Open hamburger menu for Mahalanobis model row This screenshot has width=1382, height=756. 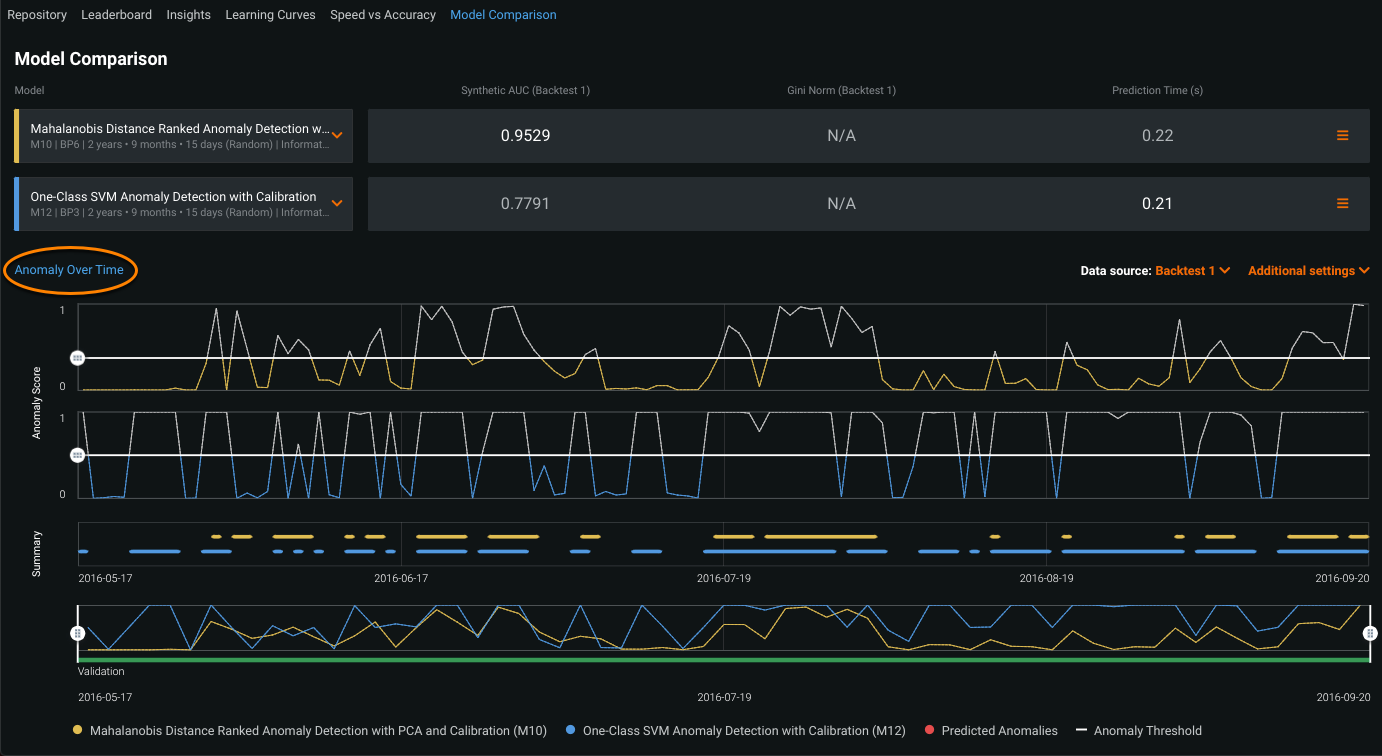pos(1342,136)
